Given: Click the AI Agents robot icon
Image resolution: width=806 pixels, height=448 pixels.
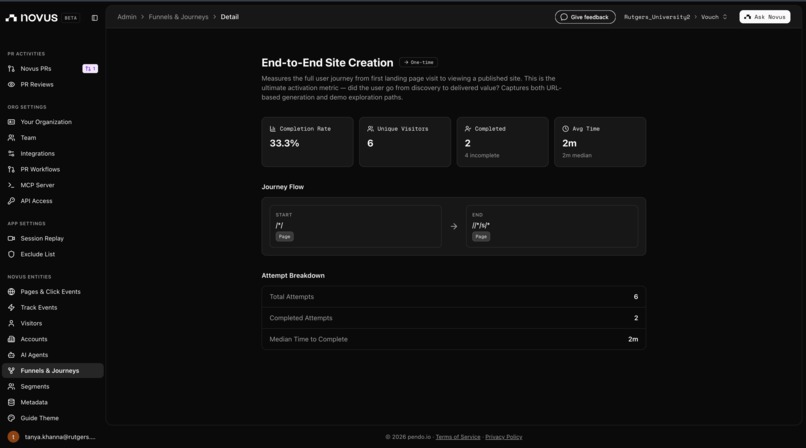Looking at the screenshot, I should click(x=11, y=355).
